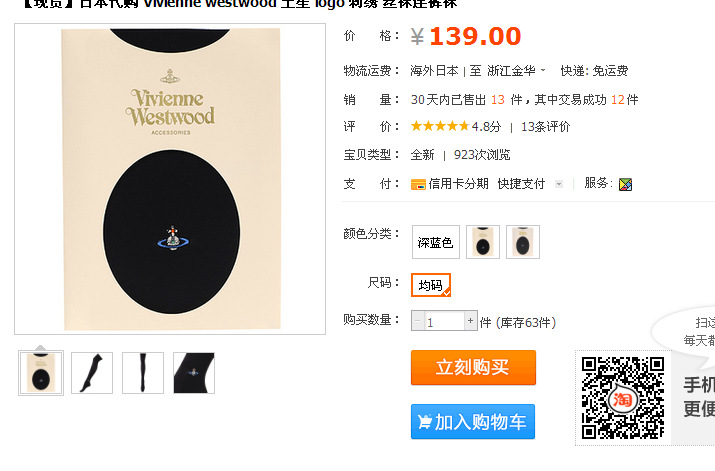Click the 立刻购买 buy now button
This screenshot has height=471, width=715.
tap(473, 367)
